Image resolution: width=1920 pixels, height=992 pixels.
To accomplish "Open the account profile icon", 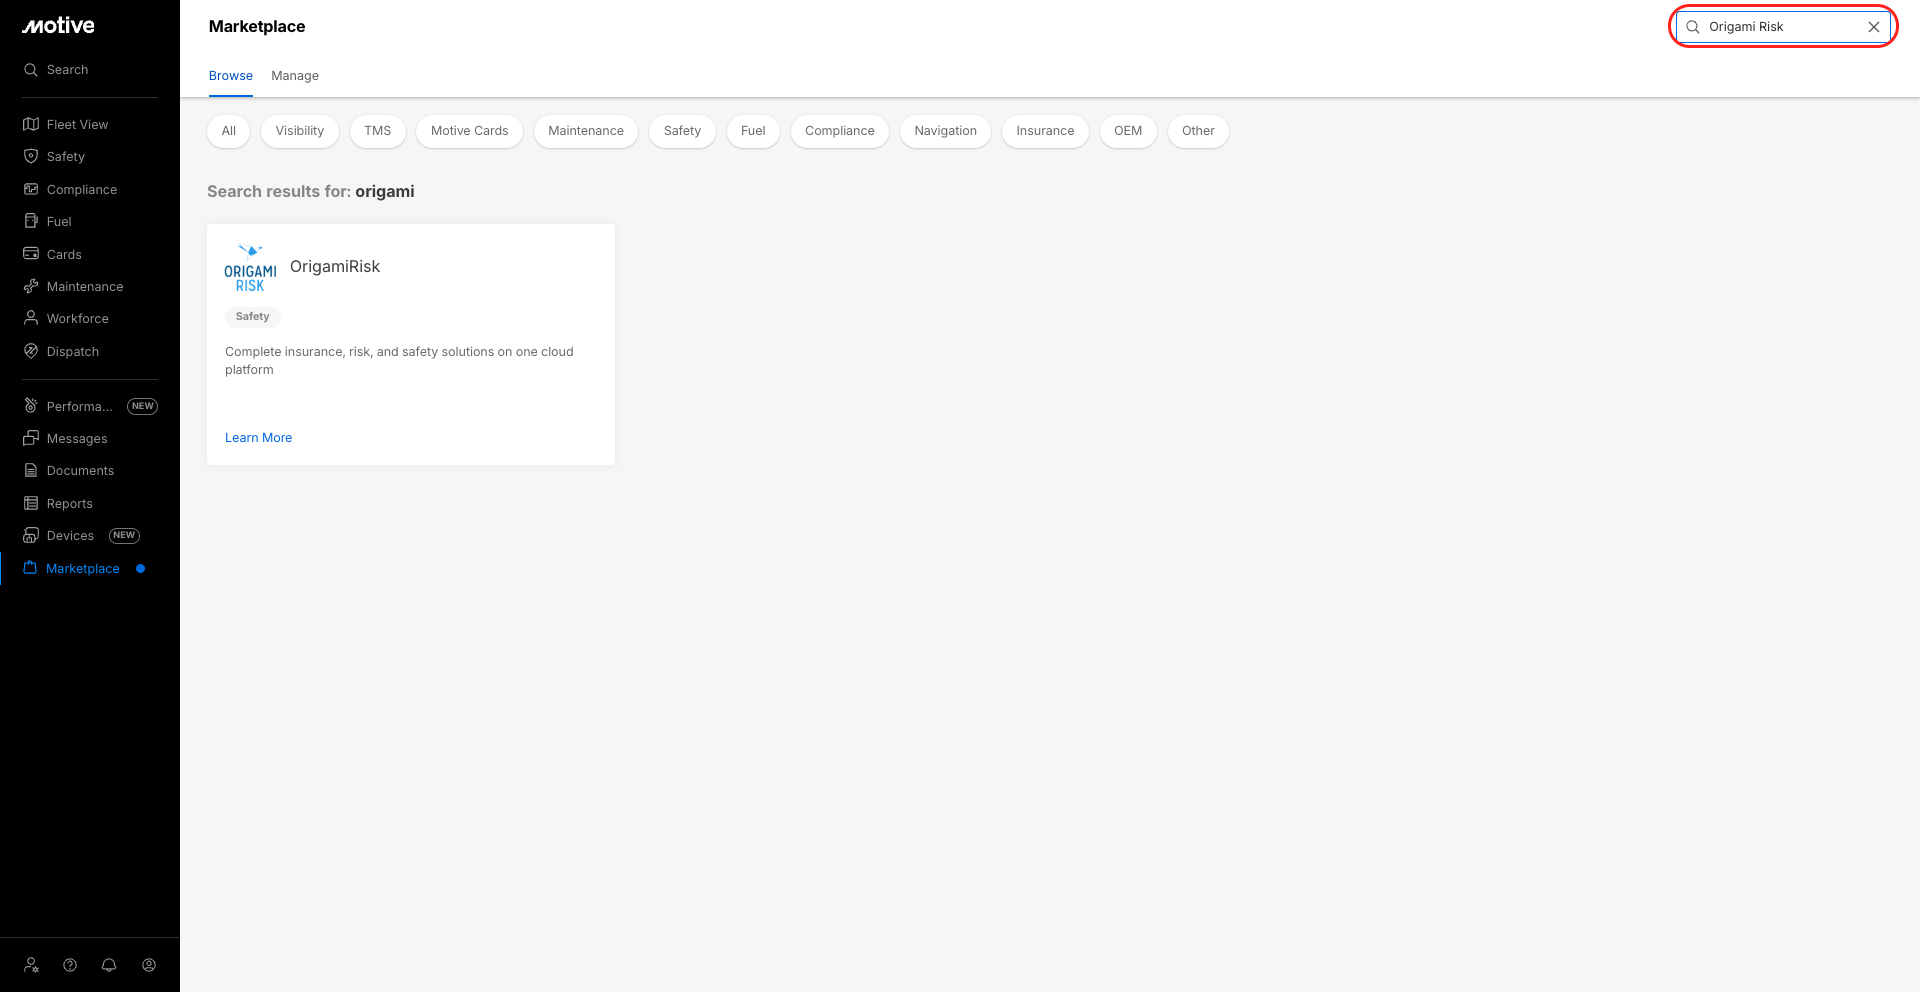I will pyautogui.click(x=149, y=965).
